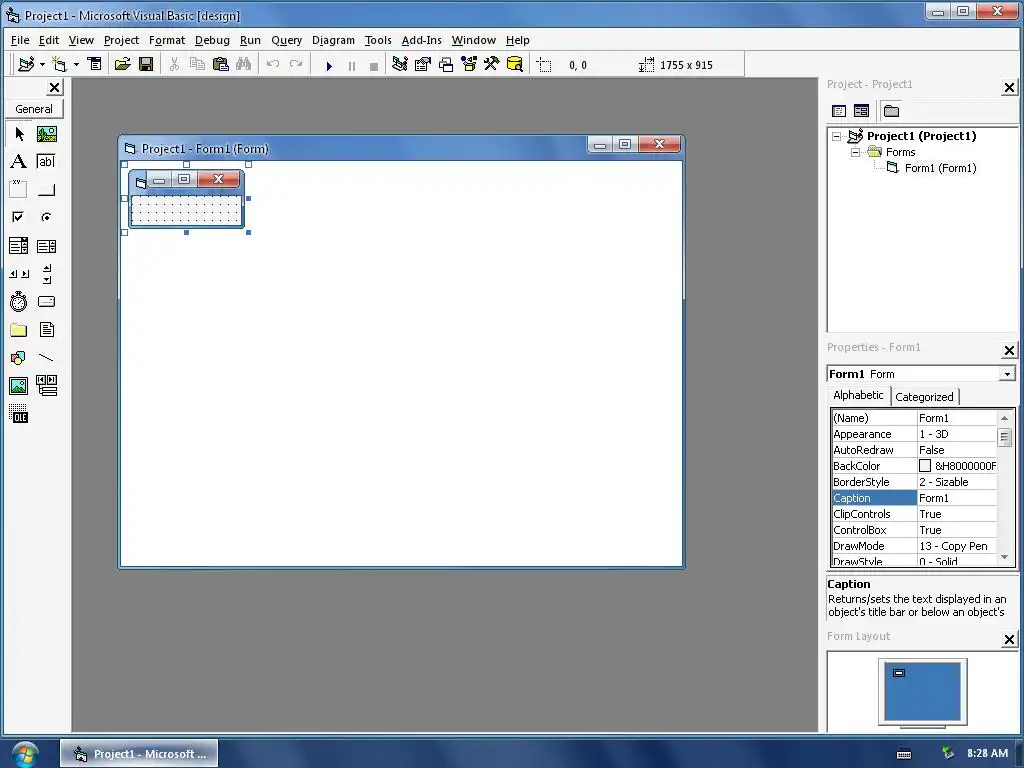Select the DriveListBox control tool
The width and height of the screenshot is (1024, 768).
click(x=46, y=302)
